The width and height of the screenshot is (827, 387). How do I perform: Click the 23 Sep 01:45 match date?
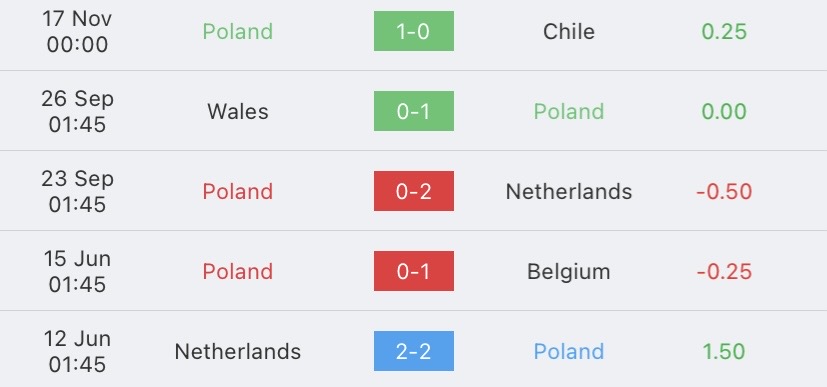click(x=77, y=191)
